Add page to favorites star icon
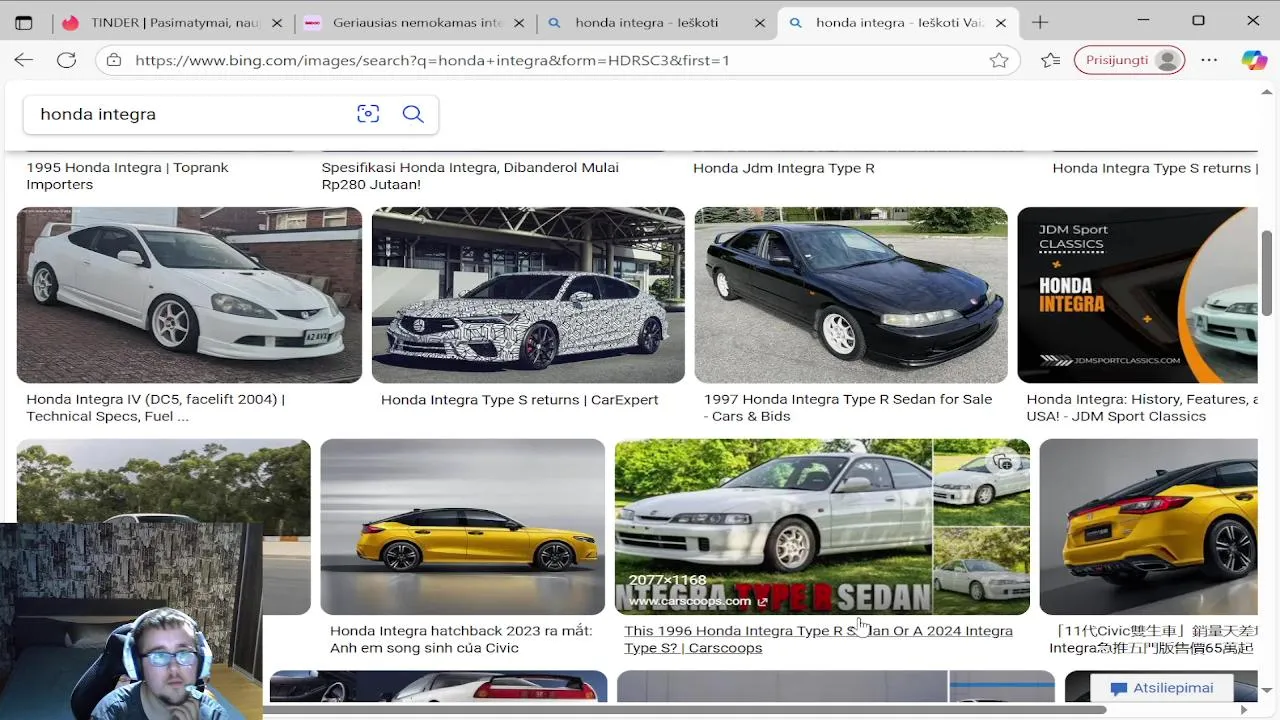The height and width of the screenshot is (720, 1280). click(x=999, y=60)
